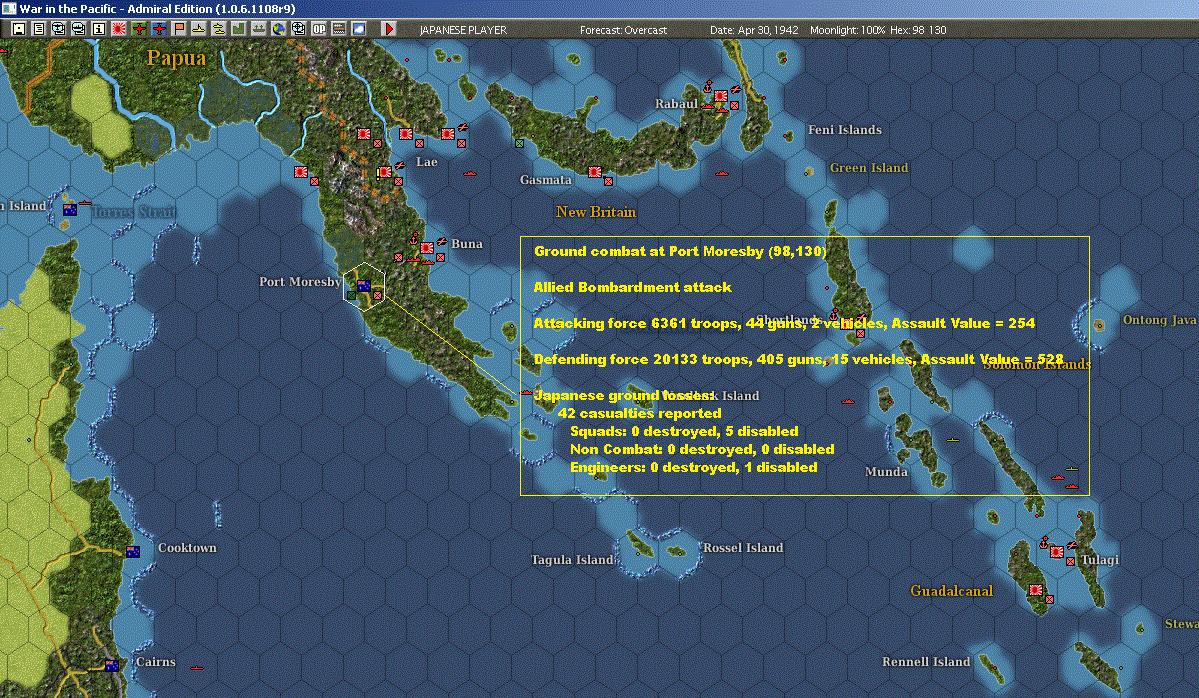Click the 'Engineers: 0 destroyed, 1 disabled' line
Viewport: 1199px width, 698px height.
coord(694,467)
